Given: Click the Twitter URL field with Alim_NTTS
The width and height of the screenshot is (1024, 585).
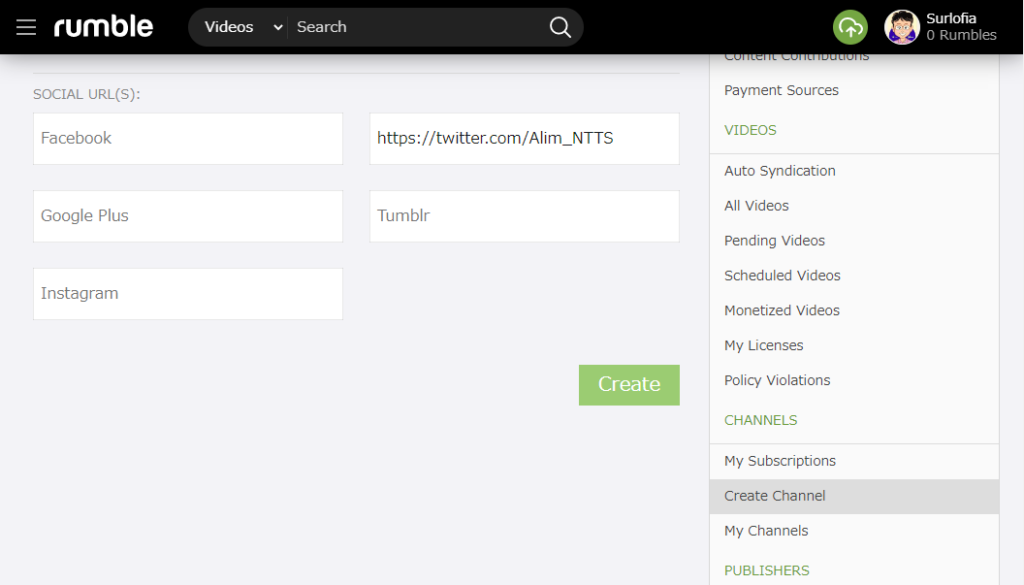Looking at the screenshot, I should click(524, 138).
